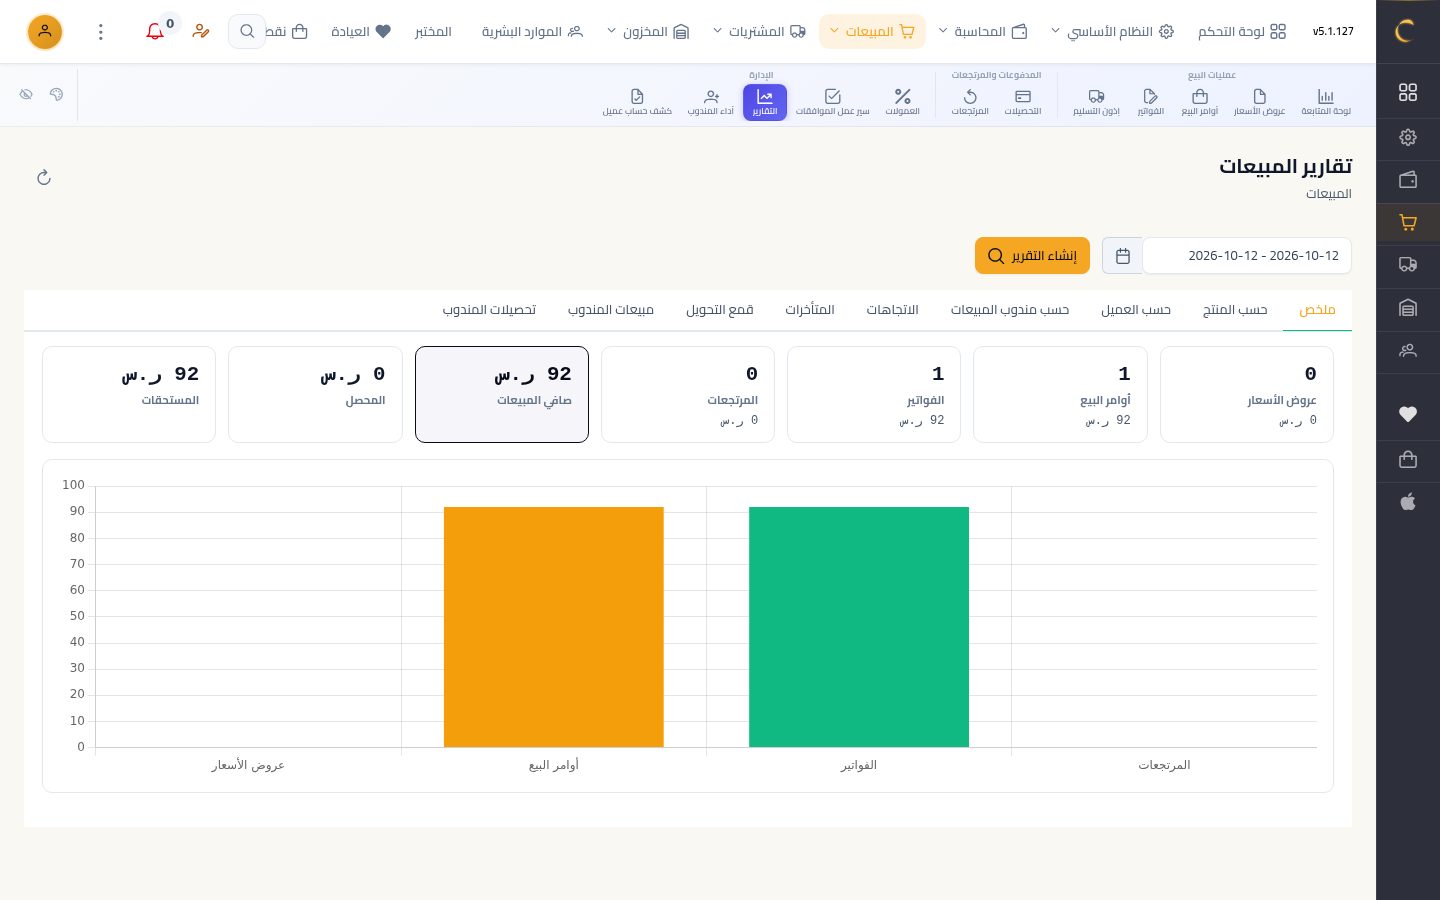The height and width of the screenshot is (900, 1440).
Task: Open أوامر البيع toolbar item
Action: click(x=1200, y=102)
